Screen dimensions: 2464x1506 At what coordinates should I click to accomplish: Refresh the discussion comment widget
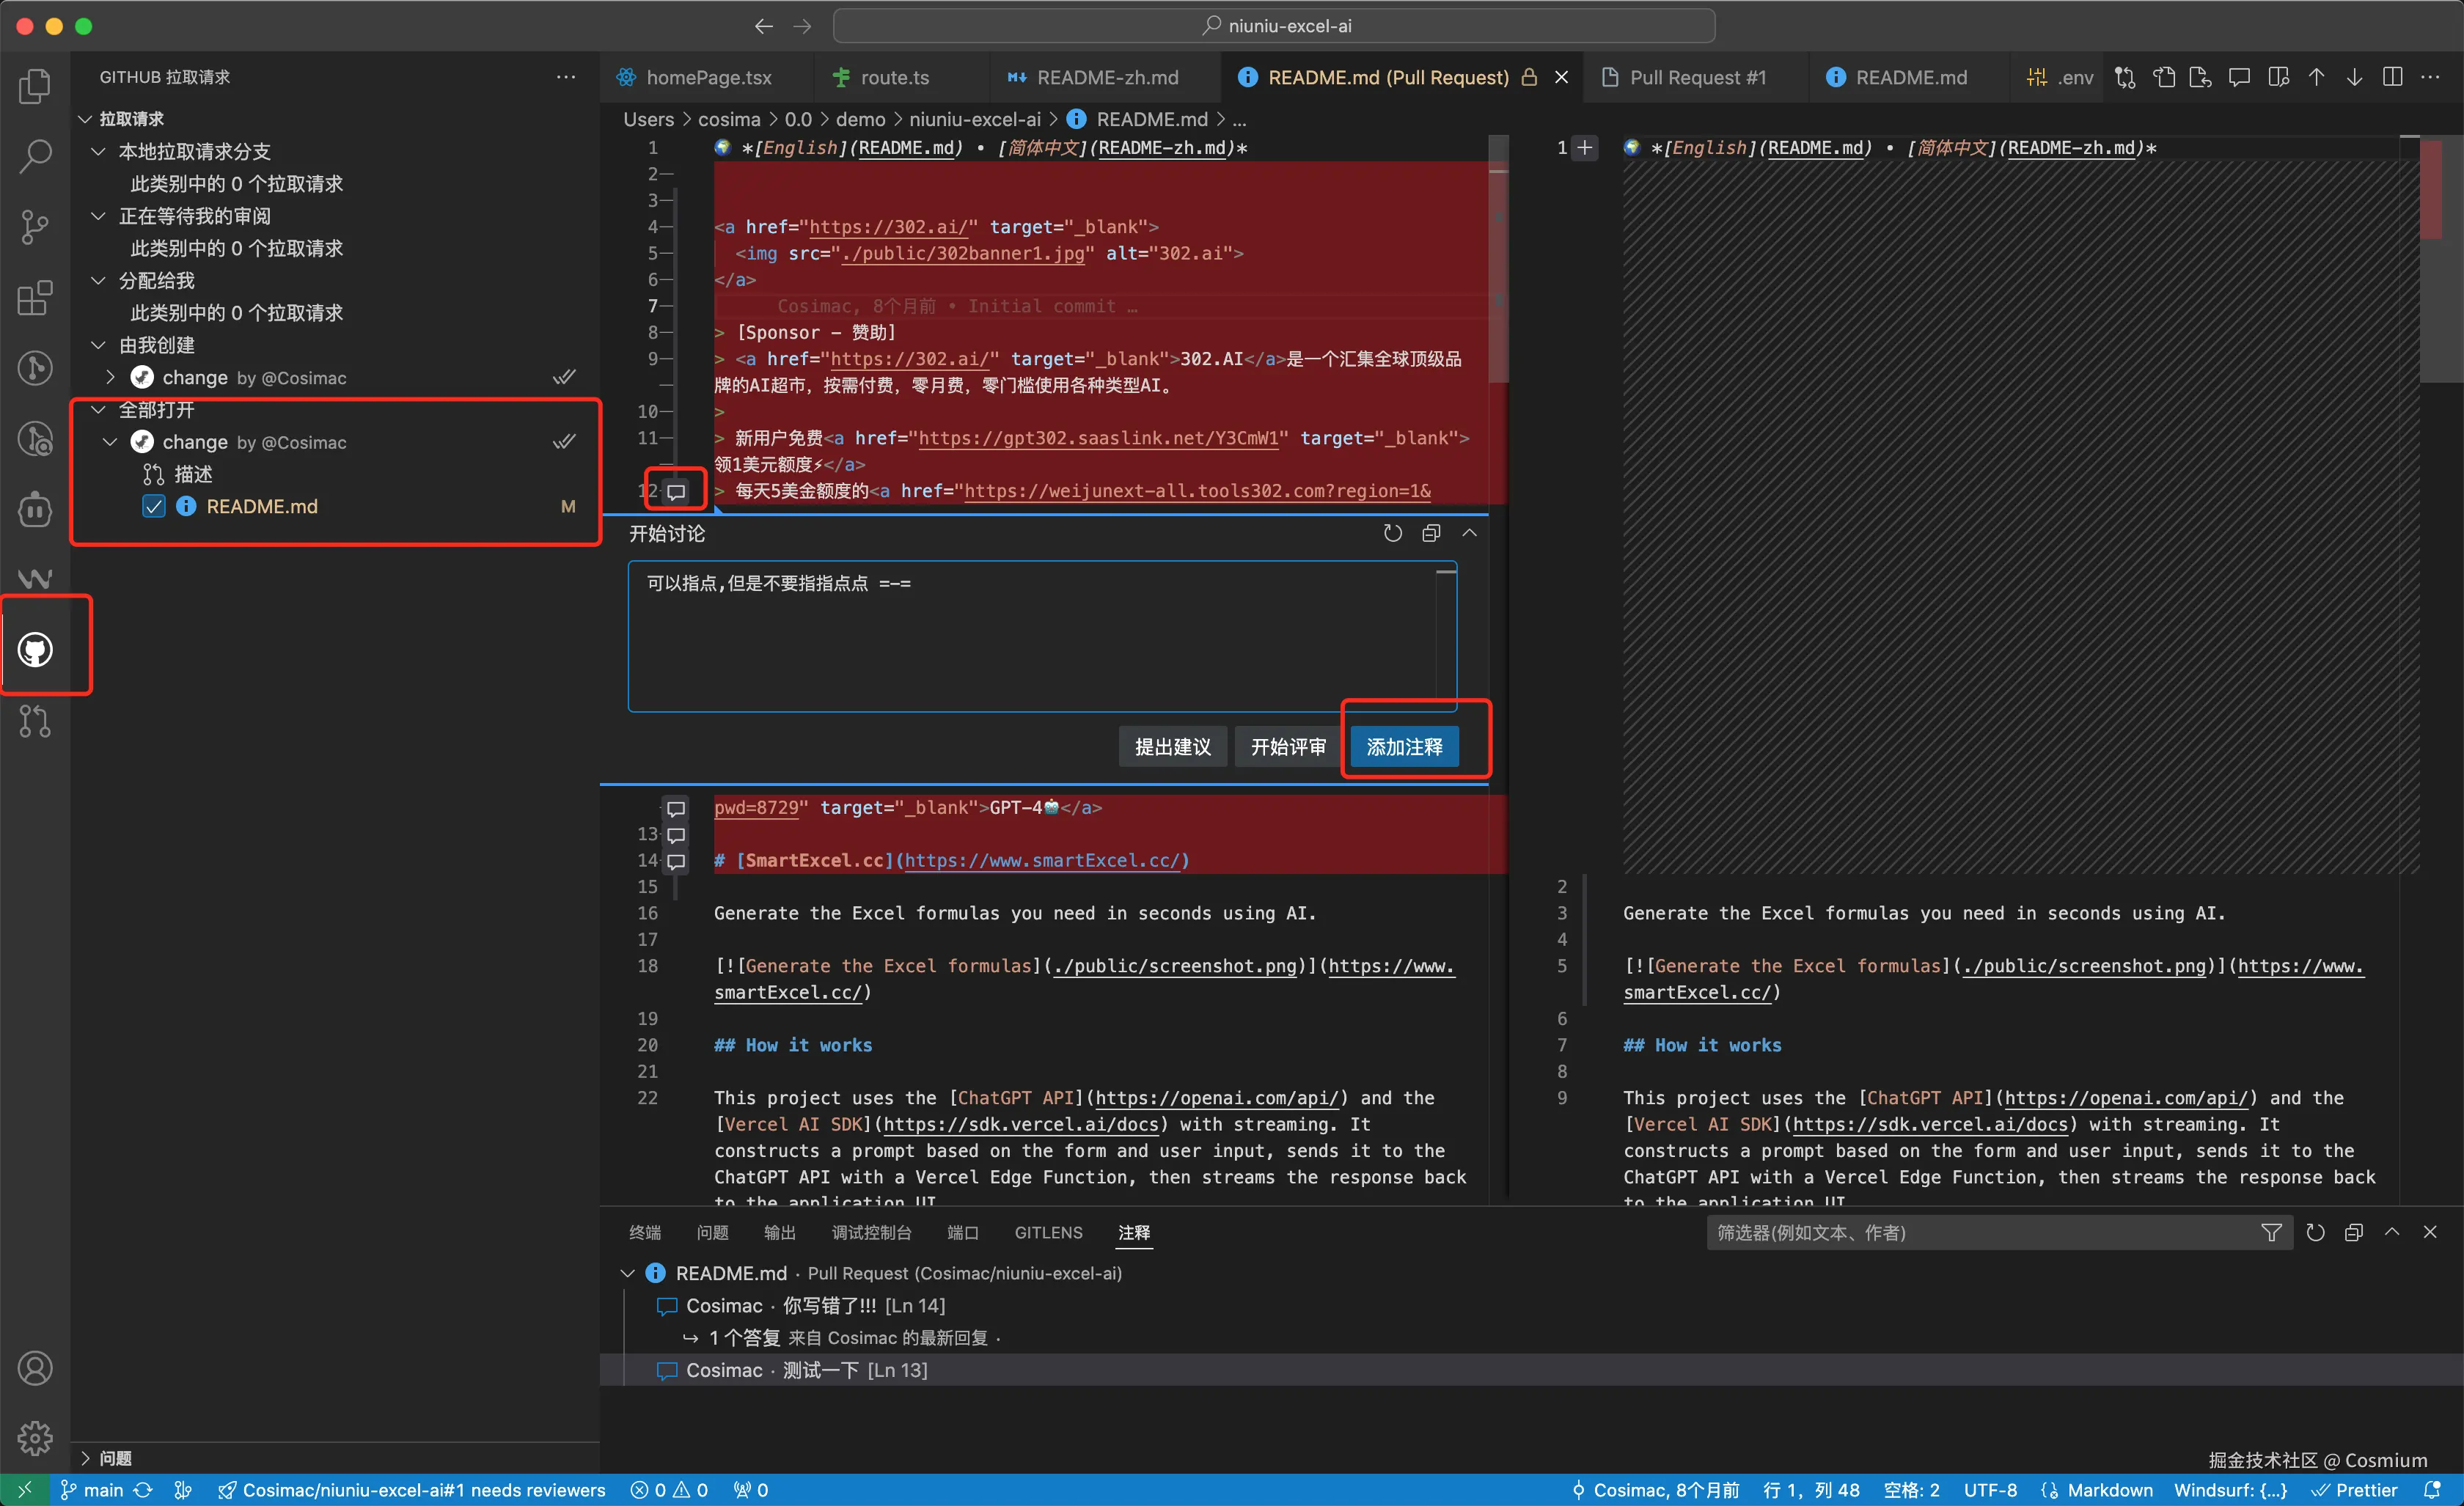click(1392, 533)
